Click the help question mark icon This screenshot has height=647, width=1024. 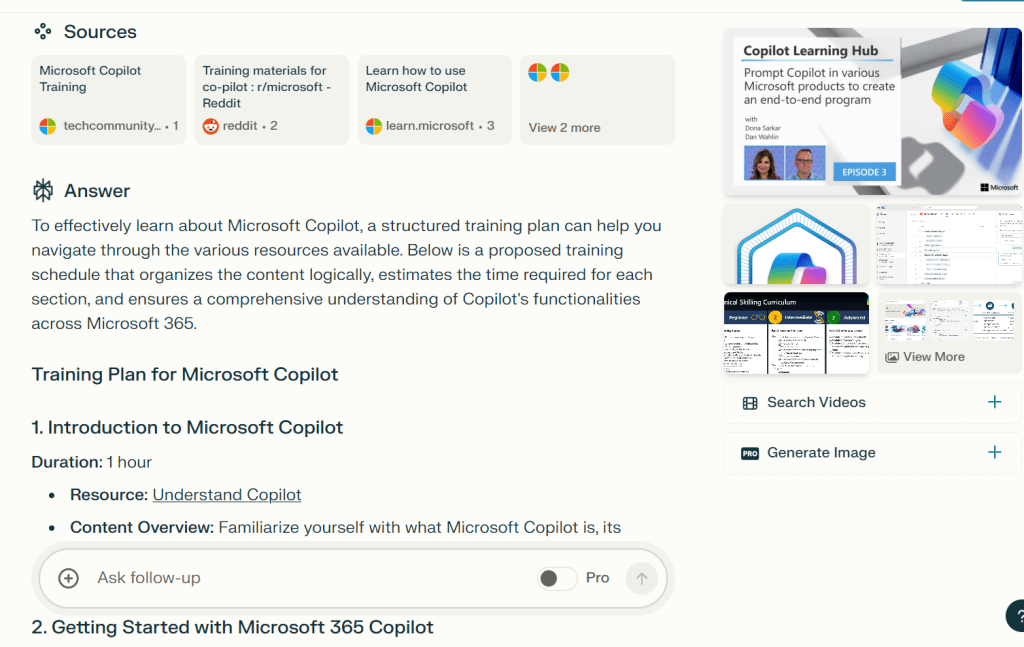pyautogui.click(x=1016, y=613)
